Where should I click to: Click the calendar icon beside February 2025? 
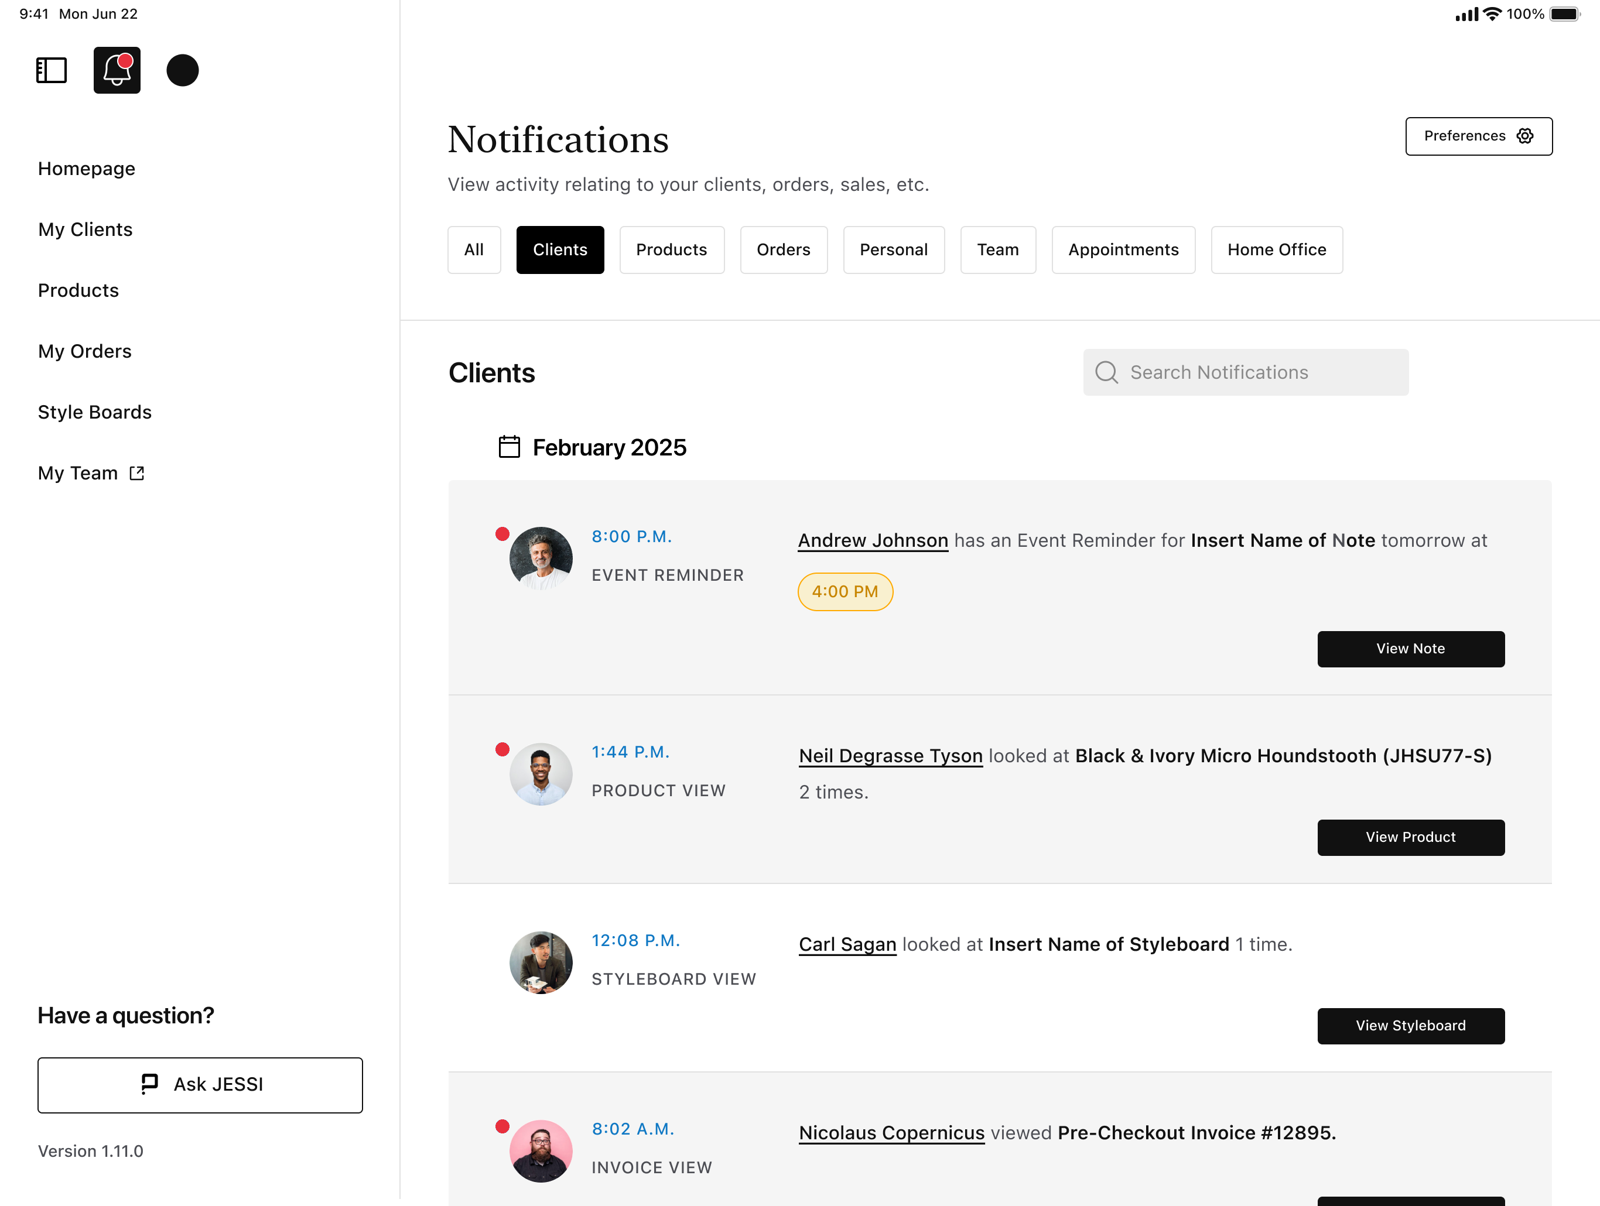coord(509,447)
